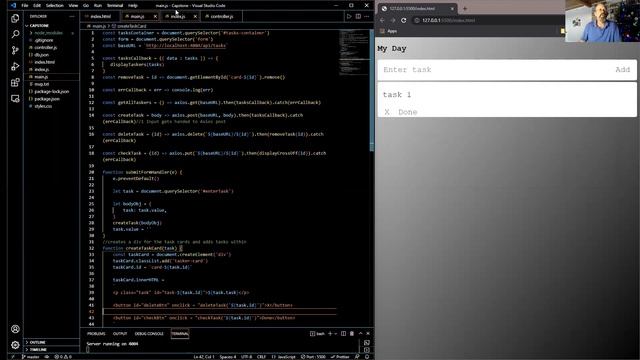
Task: Click master branch in status bar
Action: 31,357
